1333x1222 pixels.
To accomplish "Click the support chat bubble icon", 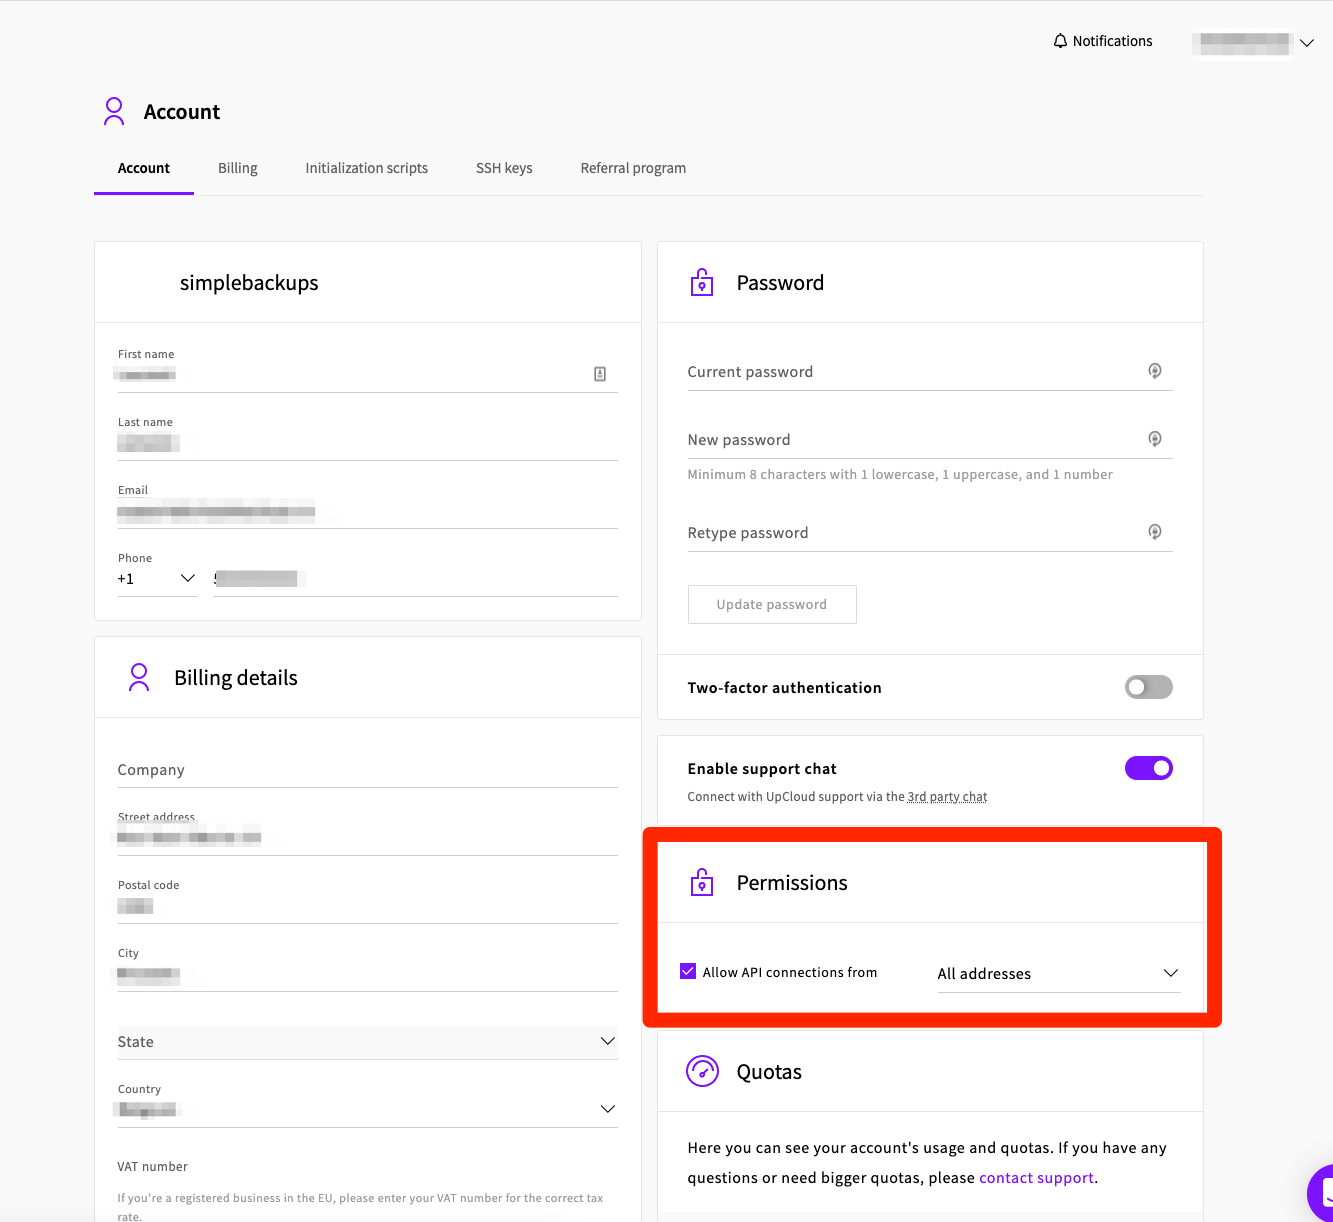I will point(1324,1192).
